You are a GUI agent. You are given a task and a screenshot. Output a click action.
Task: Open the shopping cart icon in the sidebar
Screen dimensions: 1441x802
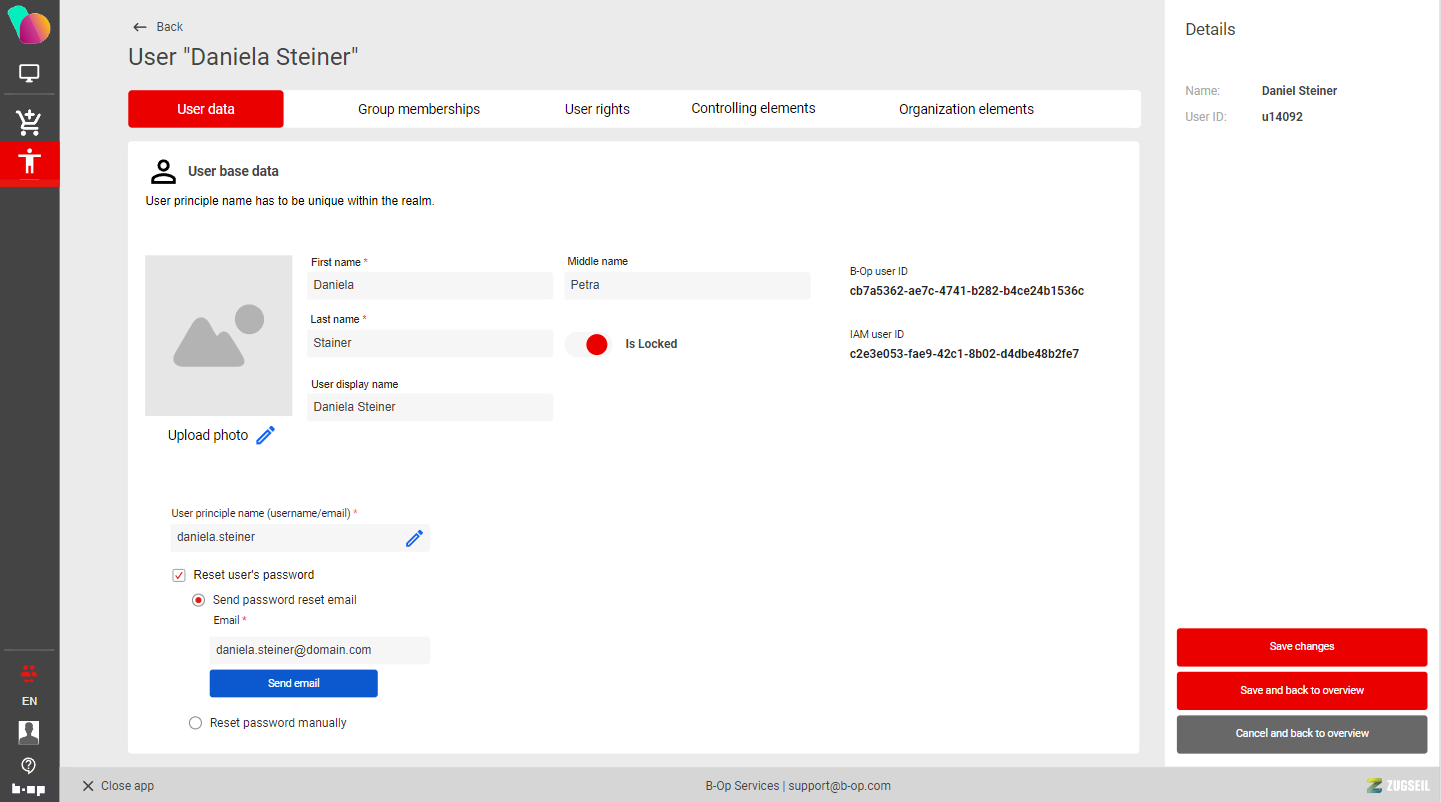click(x=29, y=122)
